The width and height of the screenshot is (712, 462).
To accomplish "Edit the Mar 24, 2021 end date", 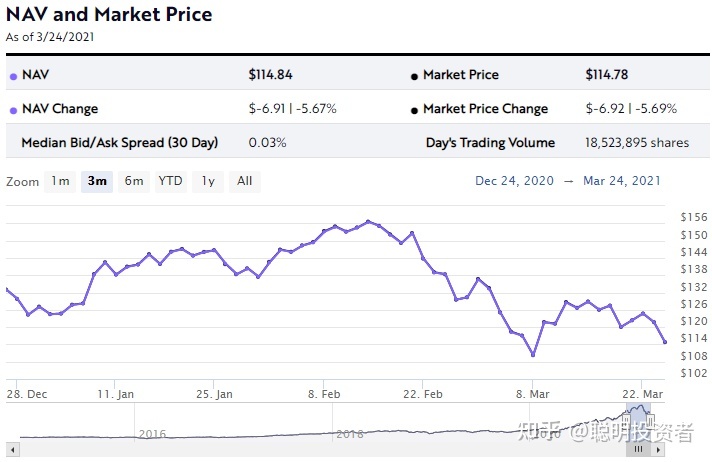I will (622, 181).
